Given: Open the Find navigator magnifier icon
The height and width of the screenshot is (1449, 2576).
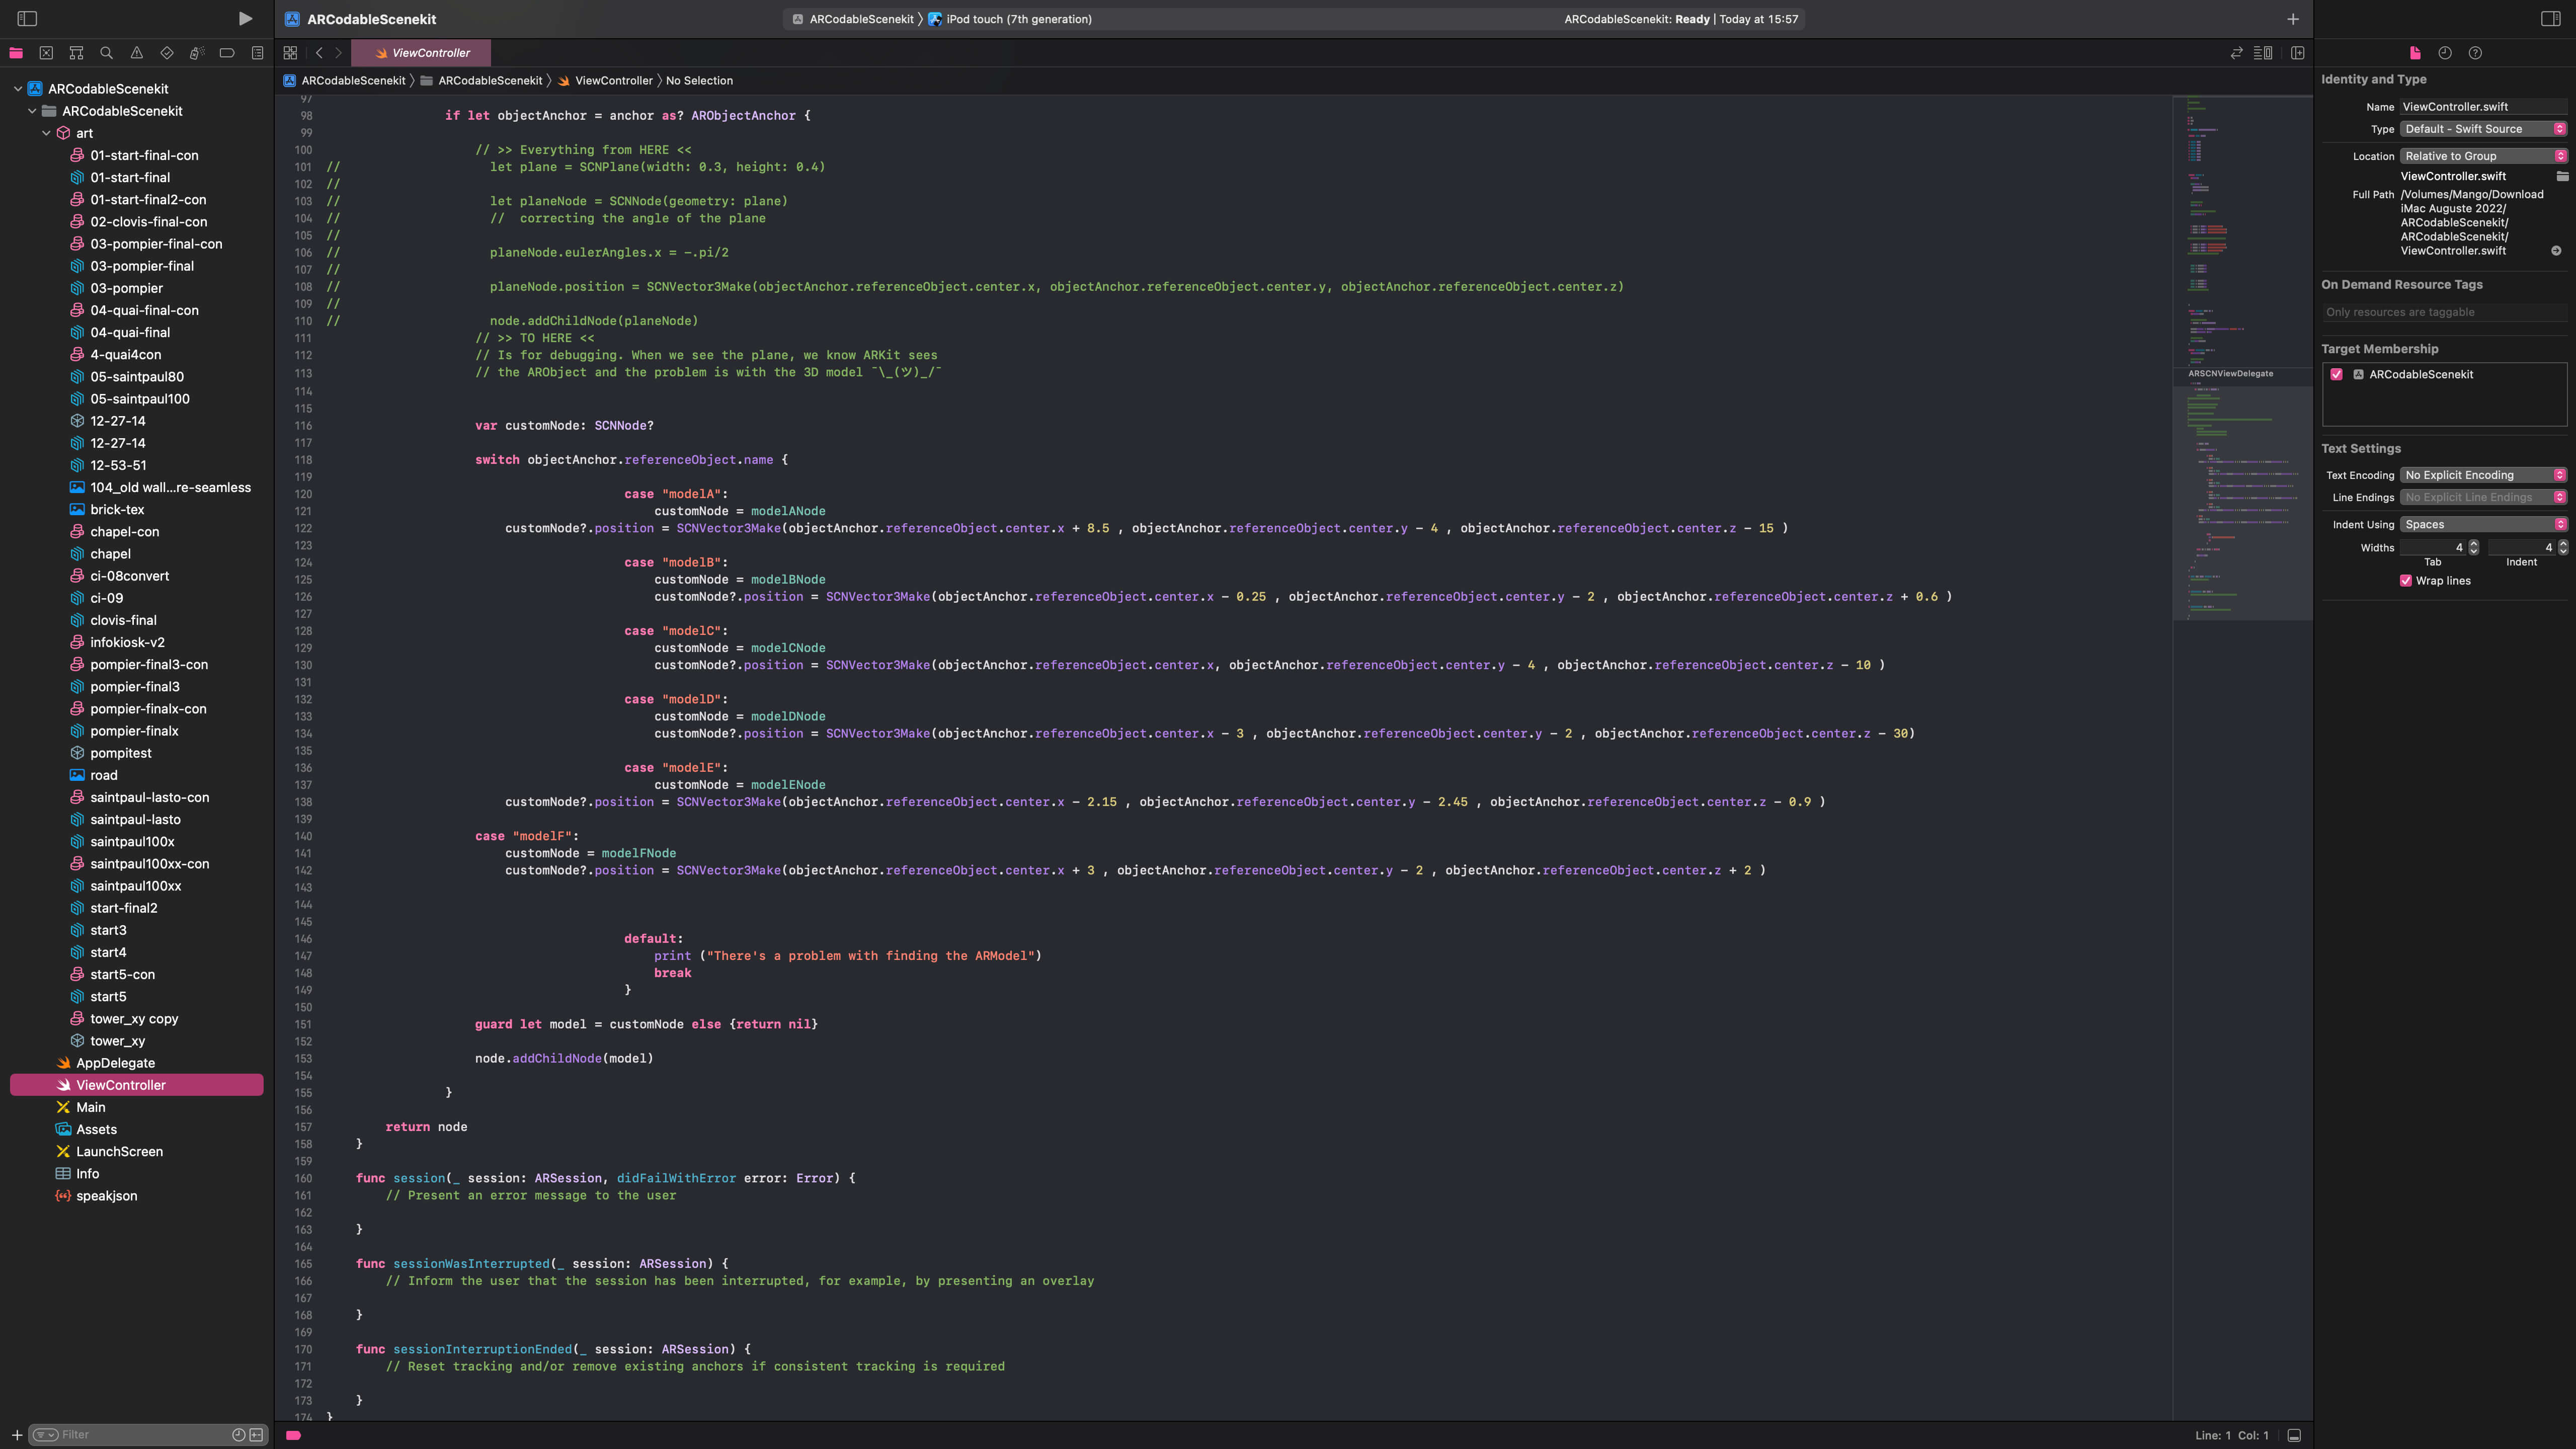Looking at the screenshot, I should (106, 53).
